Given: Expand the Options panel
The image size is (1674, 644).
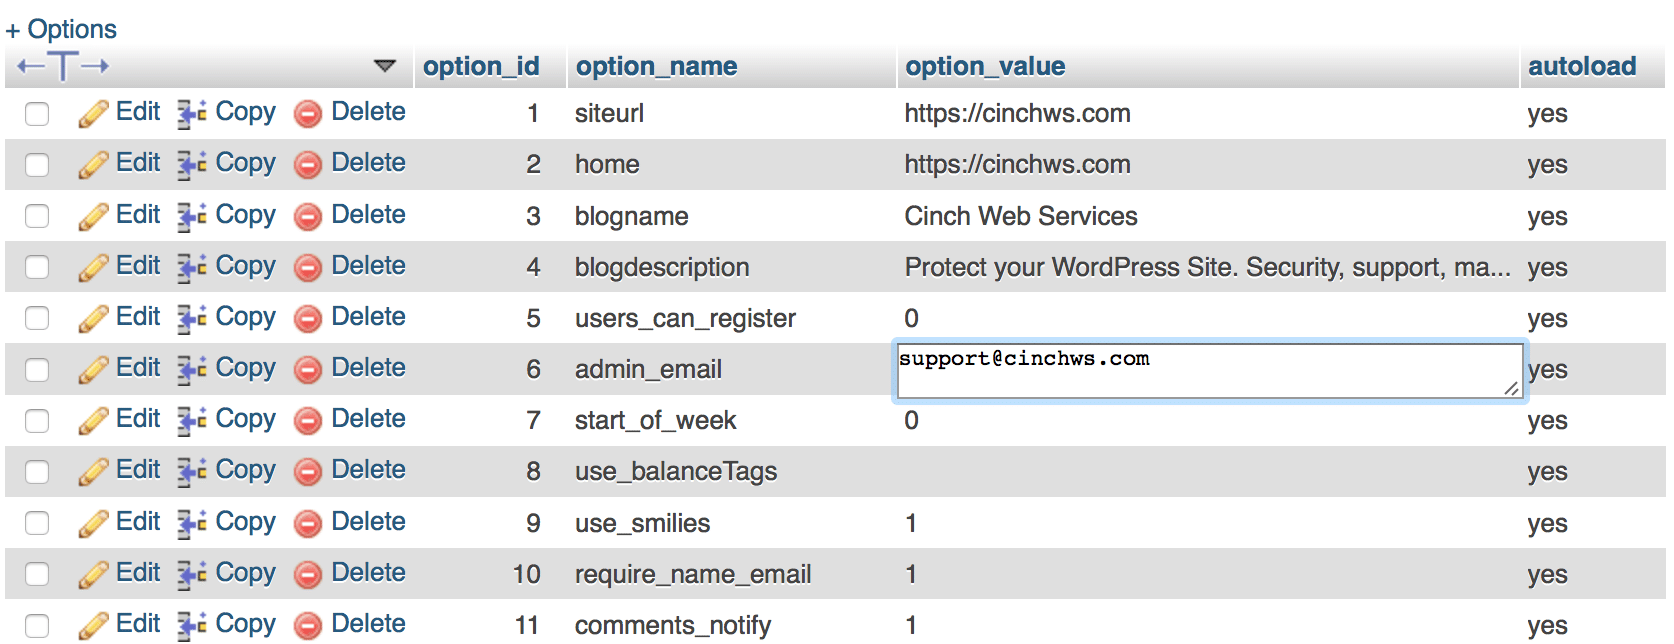Looking at the screenshot, I should (x=61, y=28).
